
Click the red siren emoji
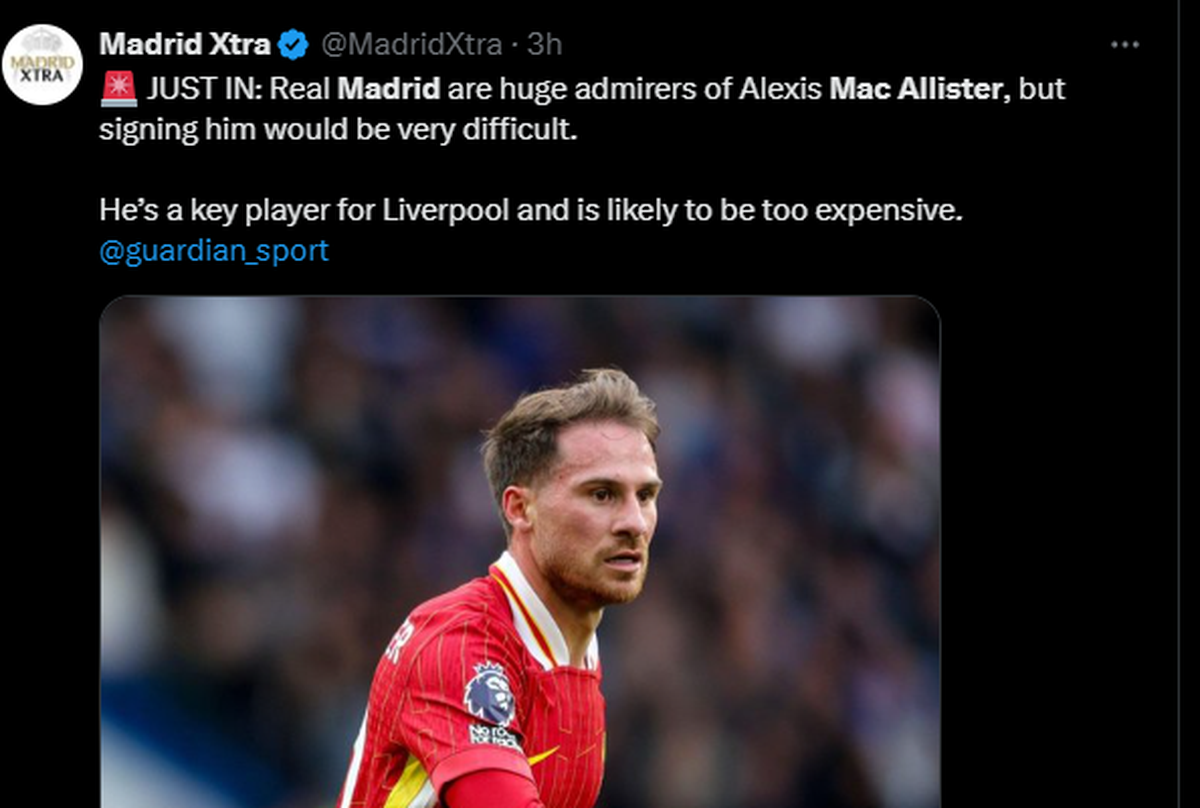coord(118,88)
